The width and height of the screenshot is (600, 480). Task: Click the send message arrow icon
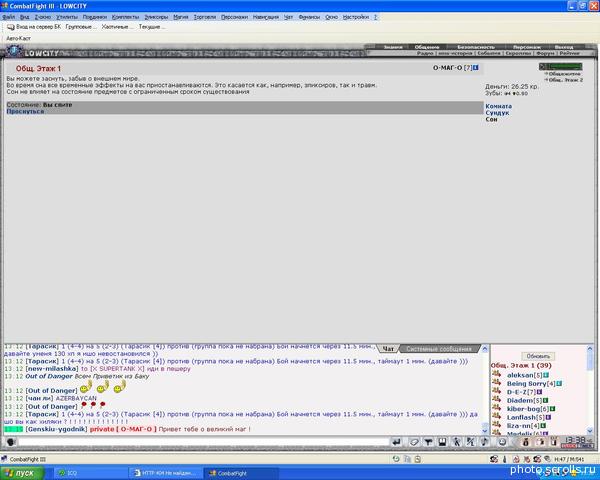tap(397, 442)
